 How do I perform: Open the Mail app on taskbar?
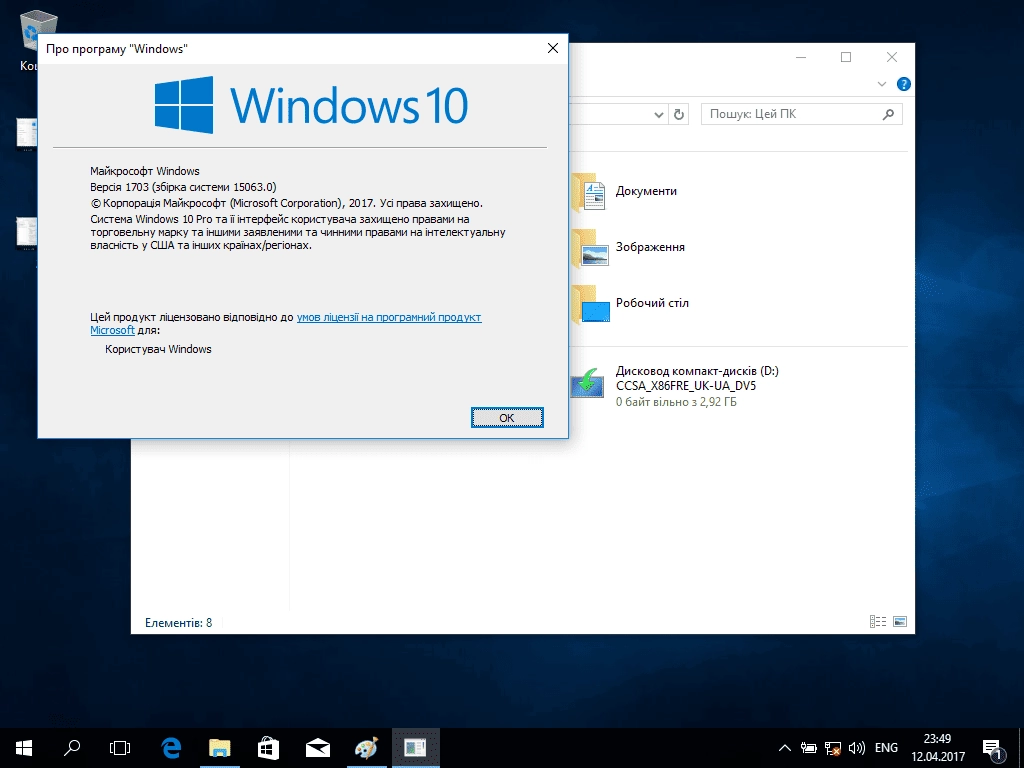317,748
